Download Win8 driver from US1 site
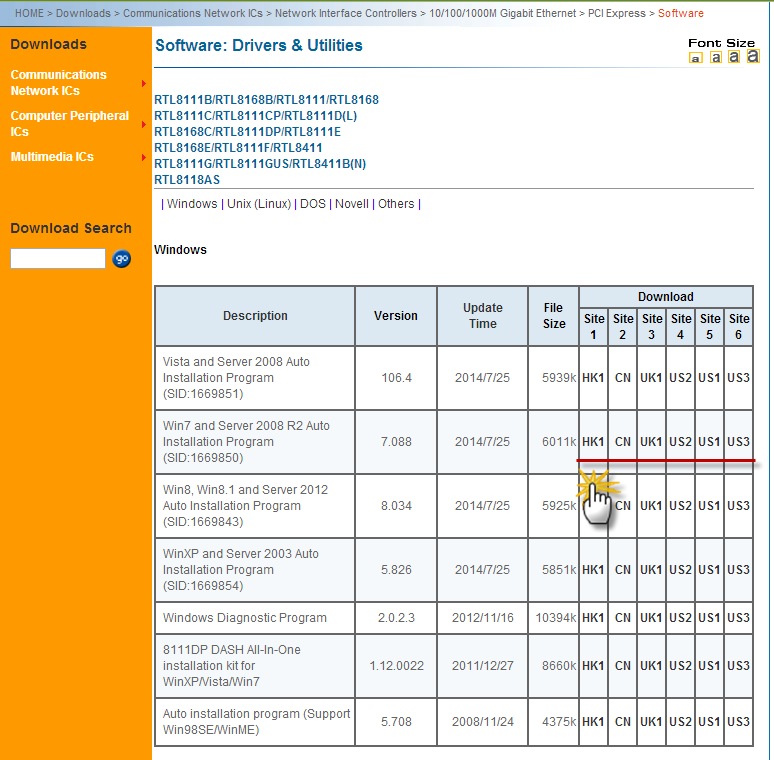 [x=709, y=506]
